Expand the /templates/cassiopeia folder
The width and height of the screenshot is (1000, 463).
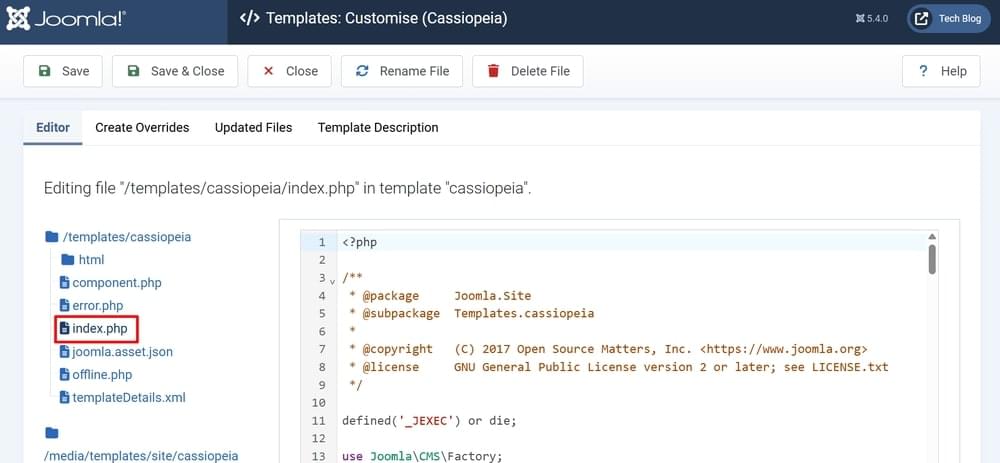coord(118,237)
